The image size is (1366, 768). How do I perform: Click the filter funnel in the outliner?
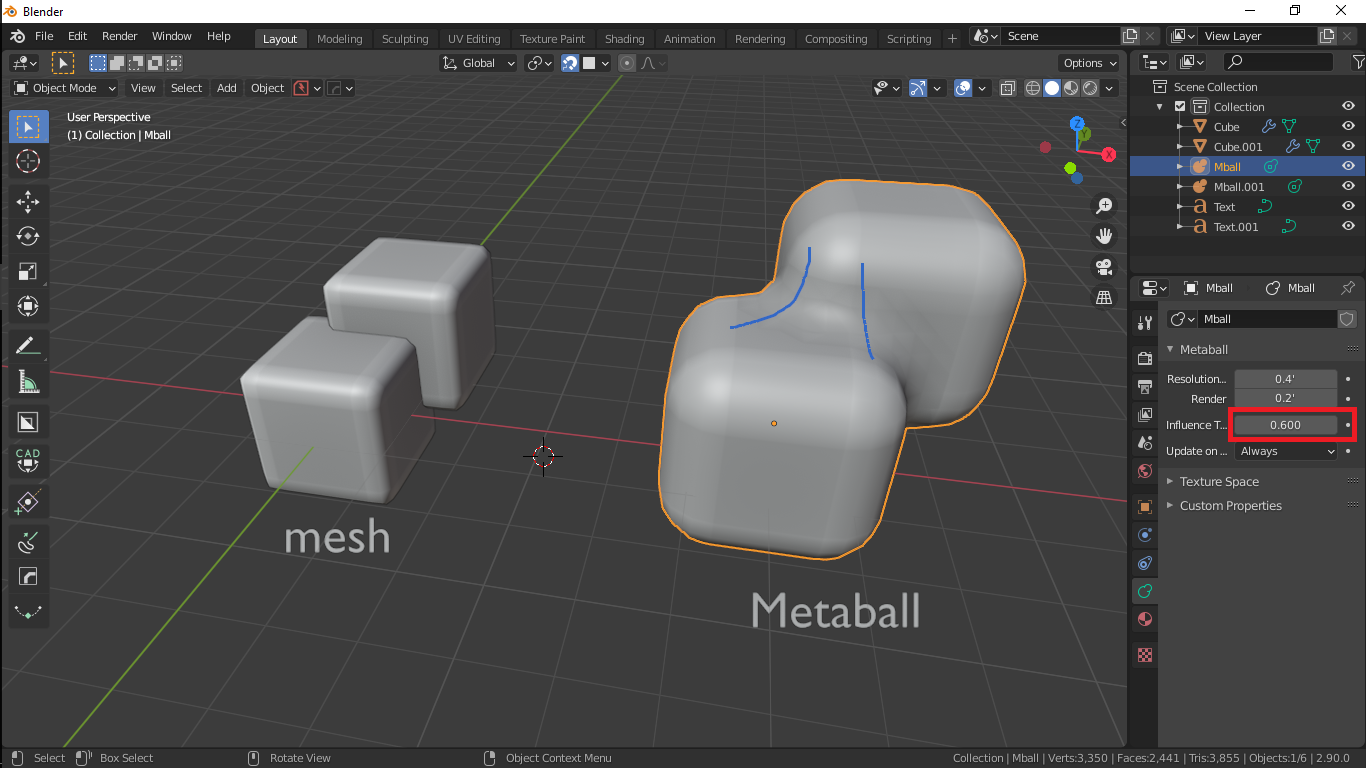click(x=1358, y=62)
